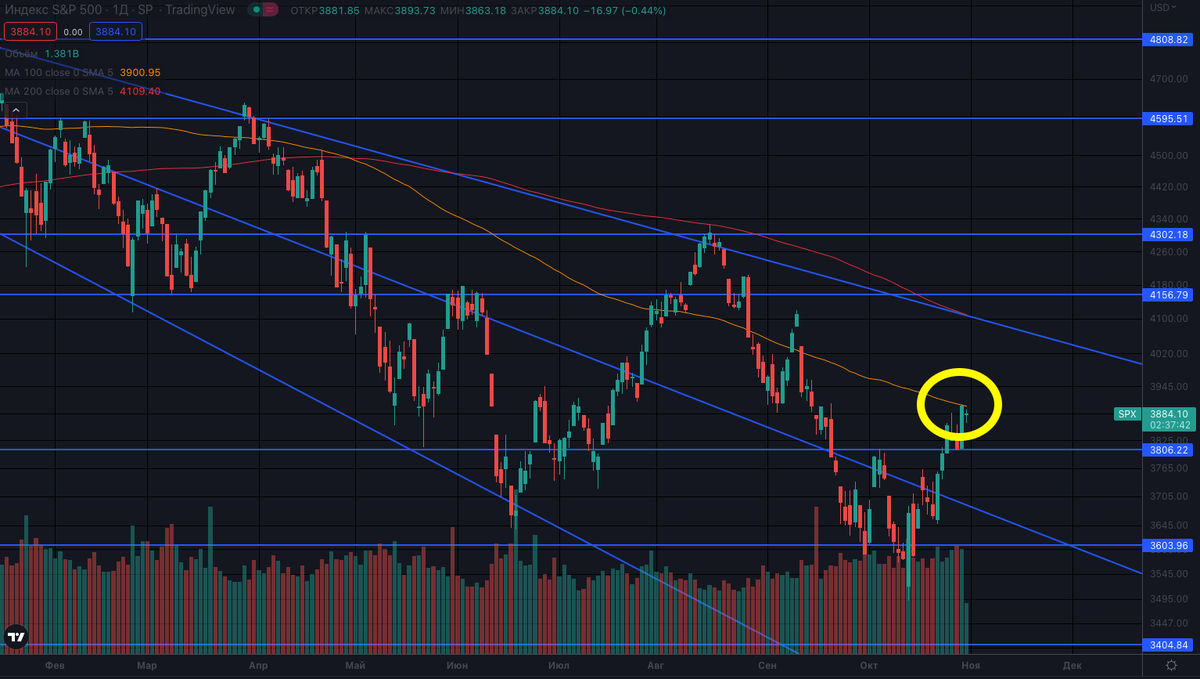
Task: Click the blue 3884.10 buy price box
Action: coord(115,32)
